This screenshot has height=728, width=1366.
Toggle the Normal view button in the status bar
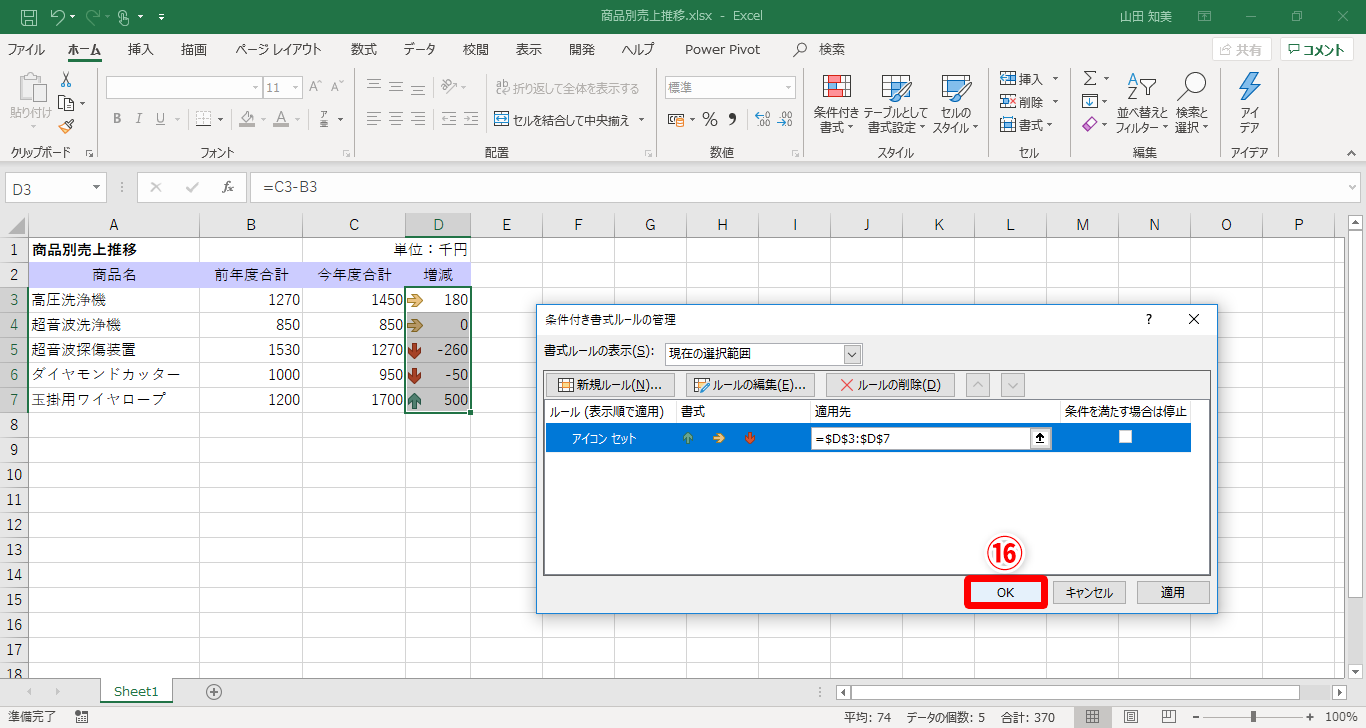click(1093, 716)
